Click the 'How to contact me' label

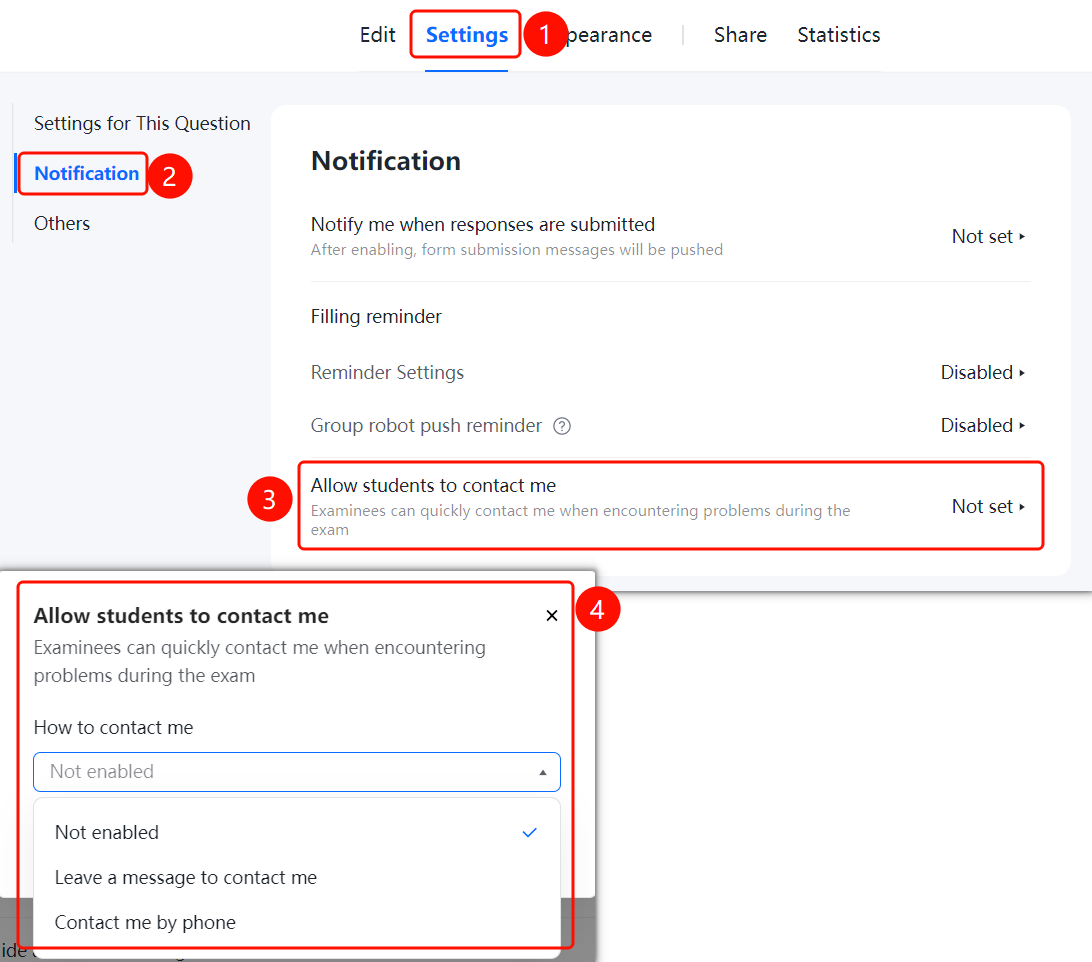(x=114, y=727)
